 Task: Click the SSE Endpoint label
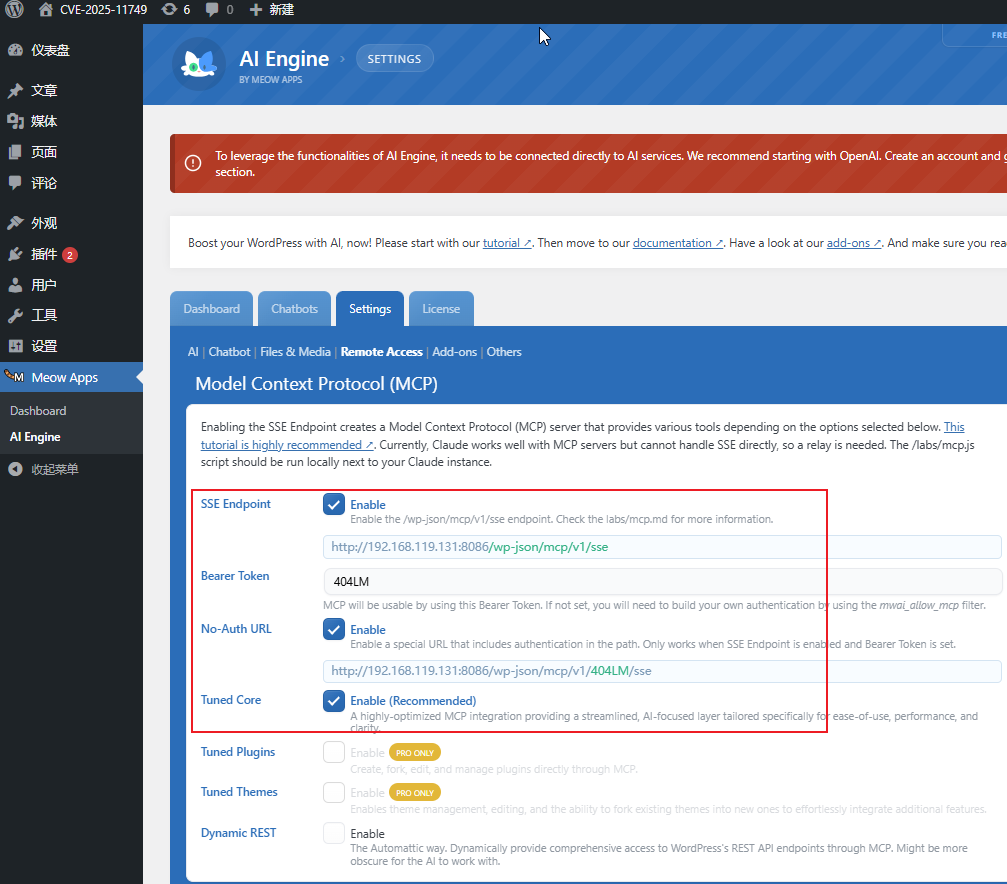point(236,504)
